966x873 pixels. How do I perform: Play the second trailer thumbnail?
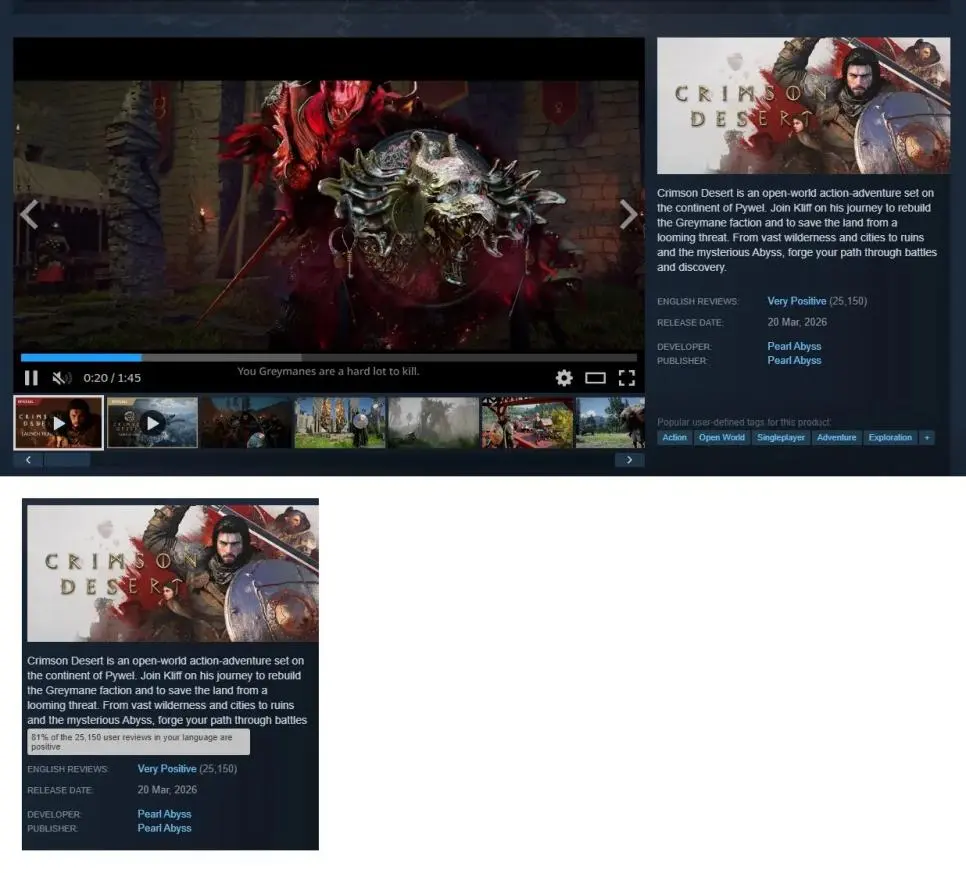point(152,423)
